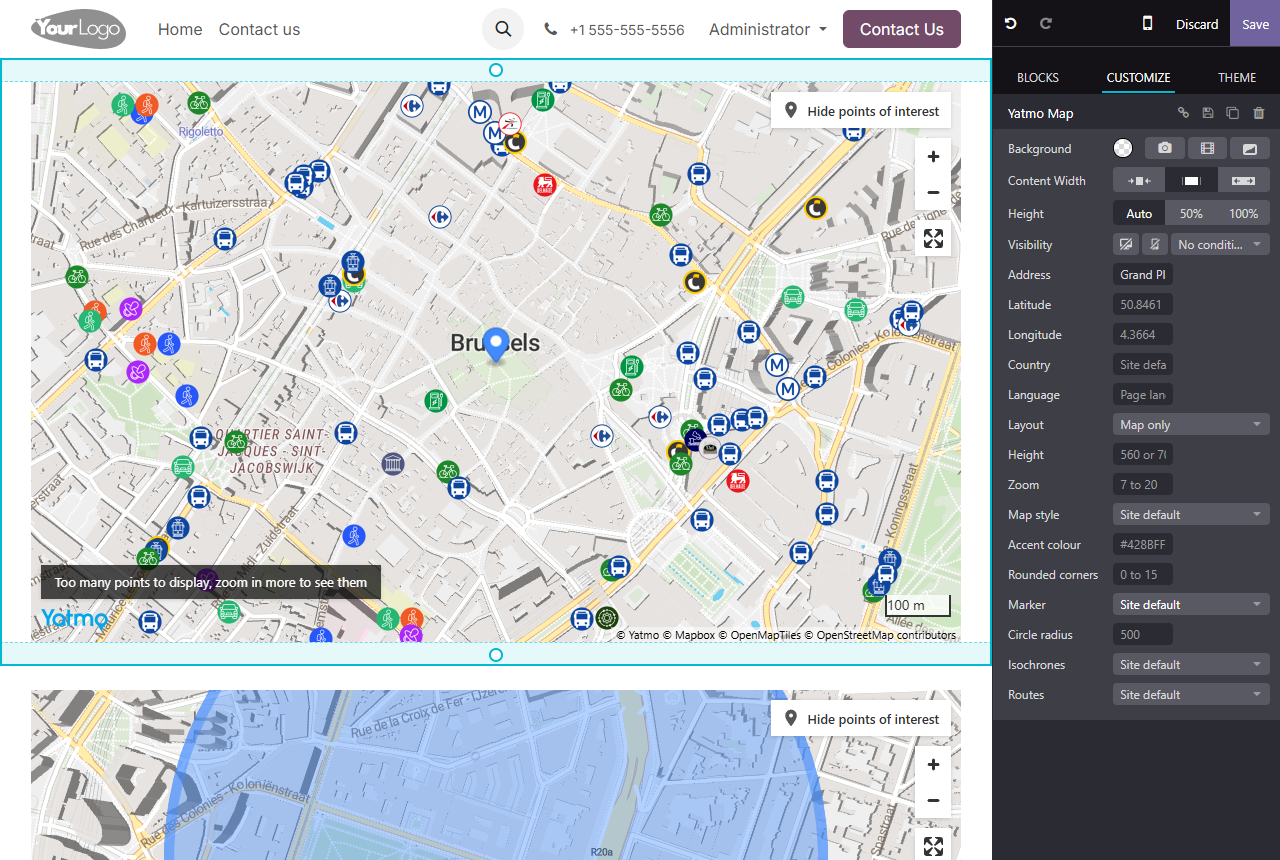Discard the editor changes
The width and height of the screenshot is (1280, 860).
(x=1197, y=24)
